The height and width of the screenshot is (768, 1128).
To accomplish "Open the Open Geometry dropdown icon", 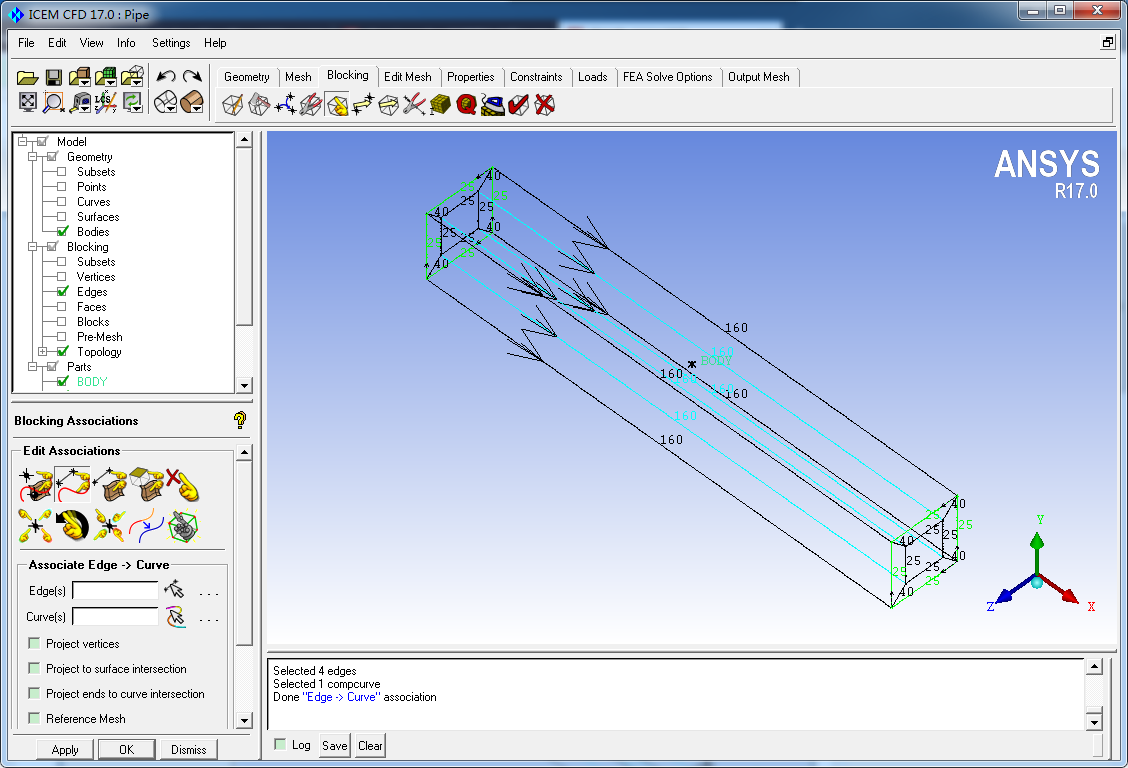I will [80, 77].
